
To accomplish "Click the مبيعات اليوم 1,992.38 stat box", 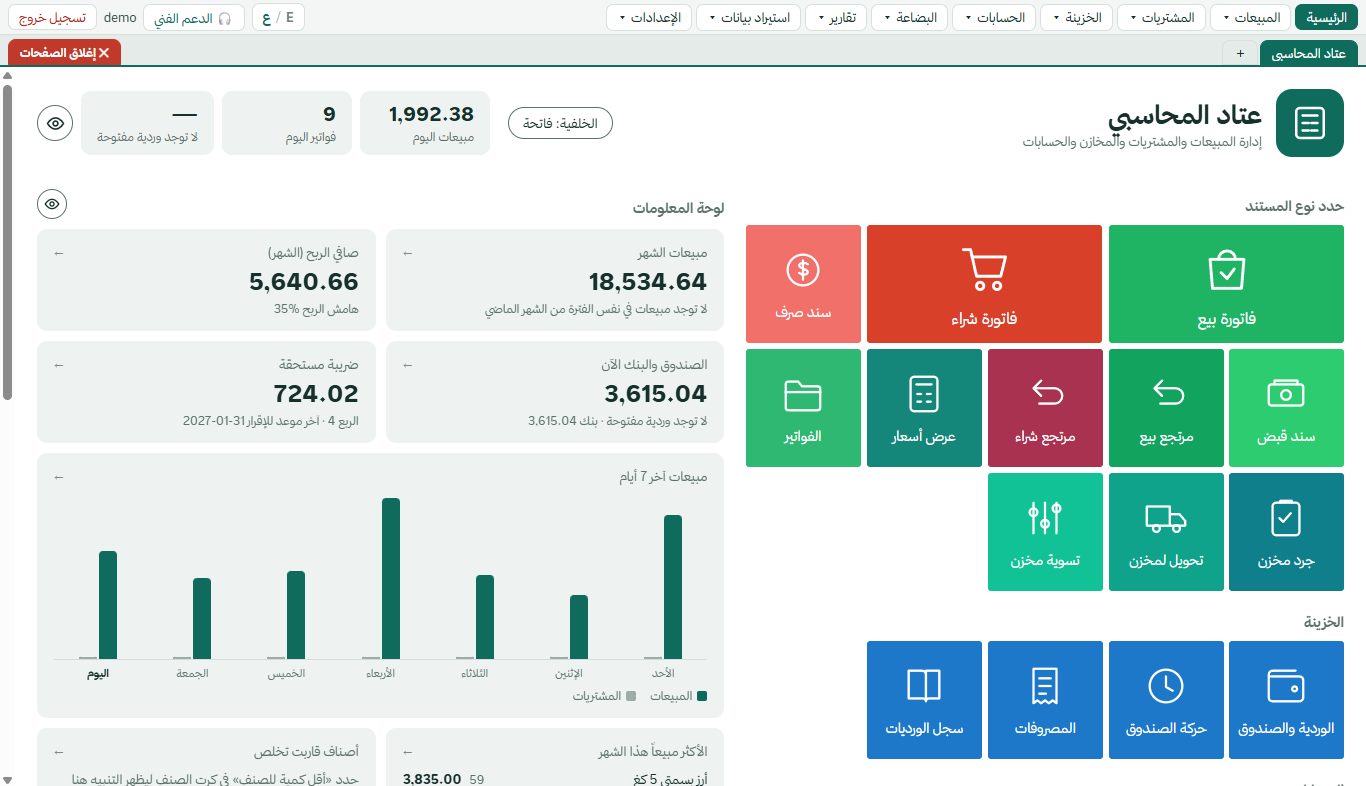I will tap(425, 123).
